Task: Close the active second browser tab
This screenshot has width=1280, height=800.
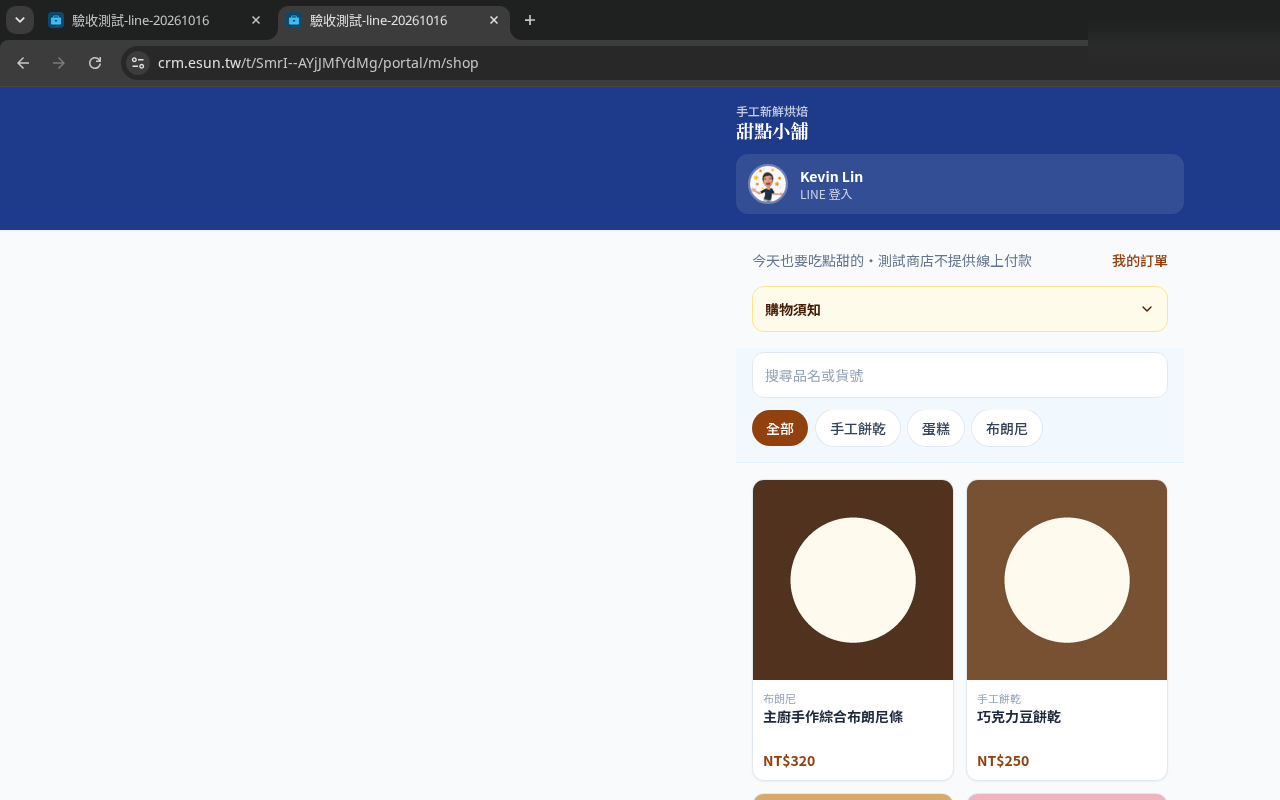Action: point(494,20)
